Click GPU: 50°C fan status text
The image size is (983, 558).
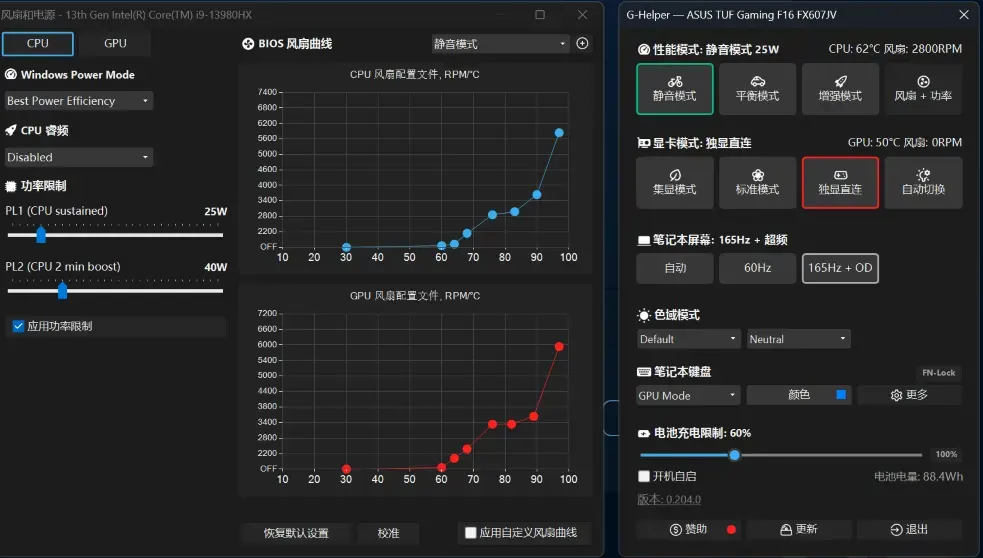coord(905,142)
